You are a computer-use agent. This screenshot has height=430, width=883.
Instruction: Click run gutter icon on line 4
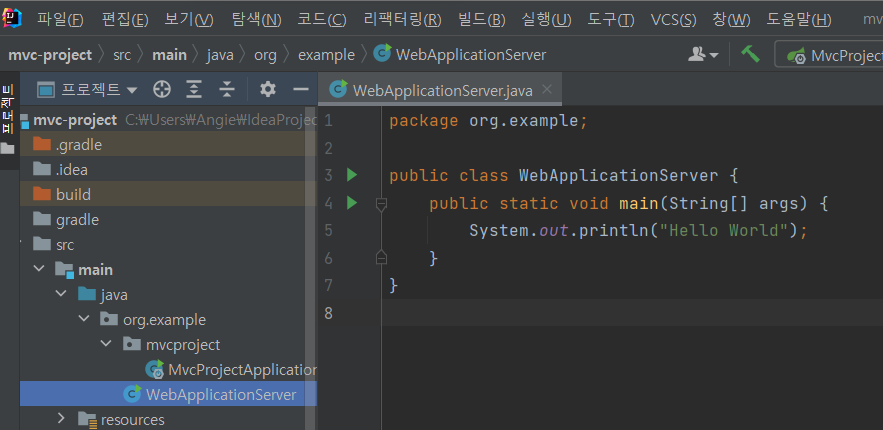coord(352,203)
